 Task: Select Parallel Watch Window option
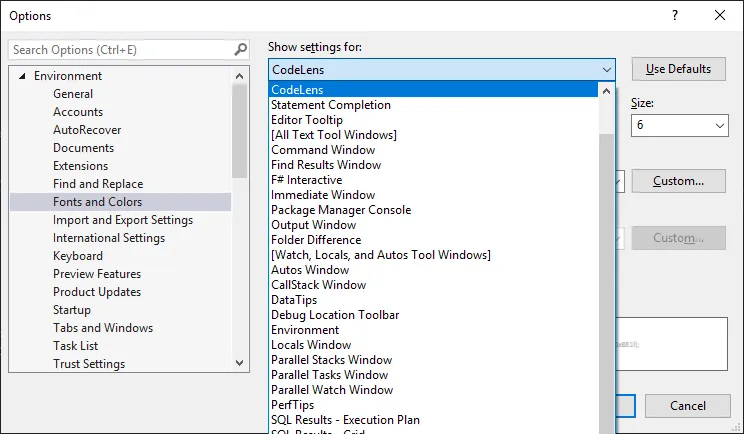coord(433,390)
